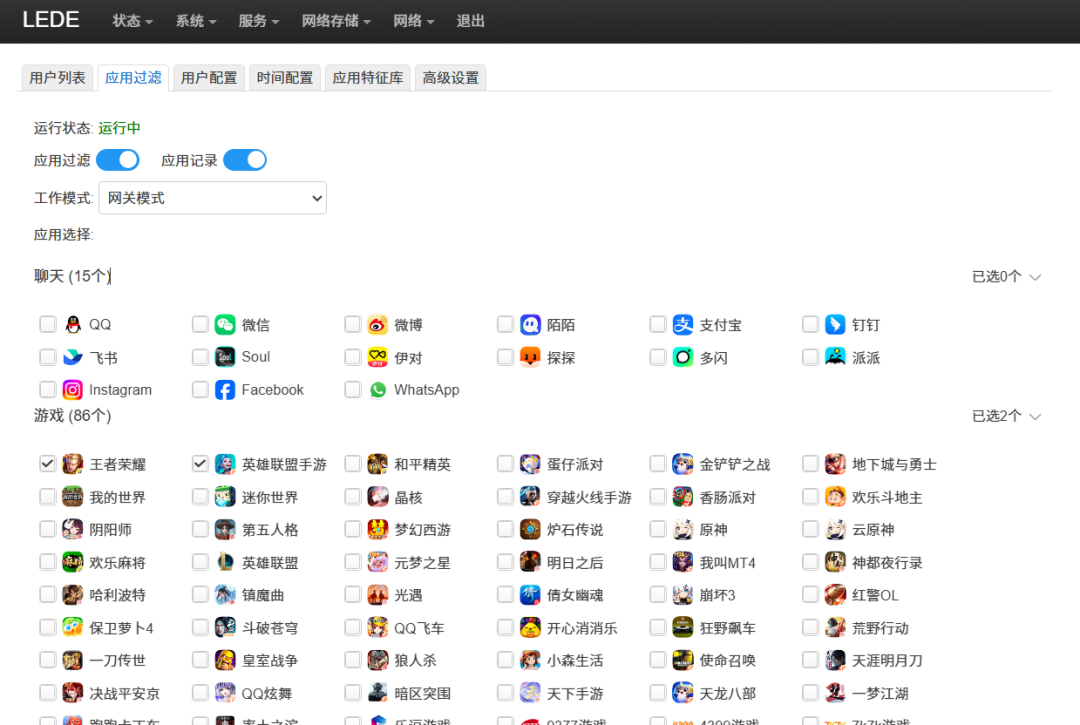1080x725 pixels.
Task: Open the 系统 menu in the top bar
Action: (x=195, y=20)
